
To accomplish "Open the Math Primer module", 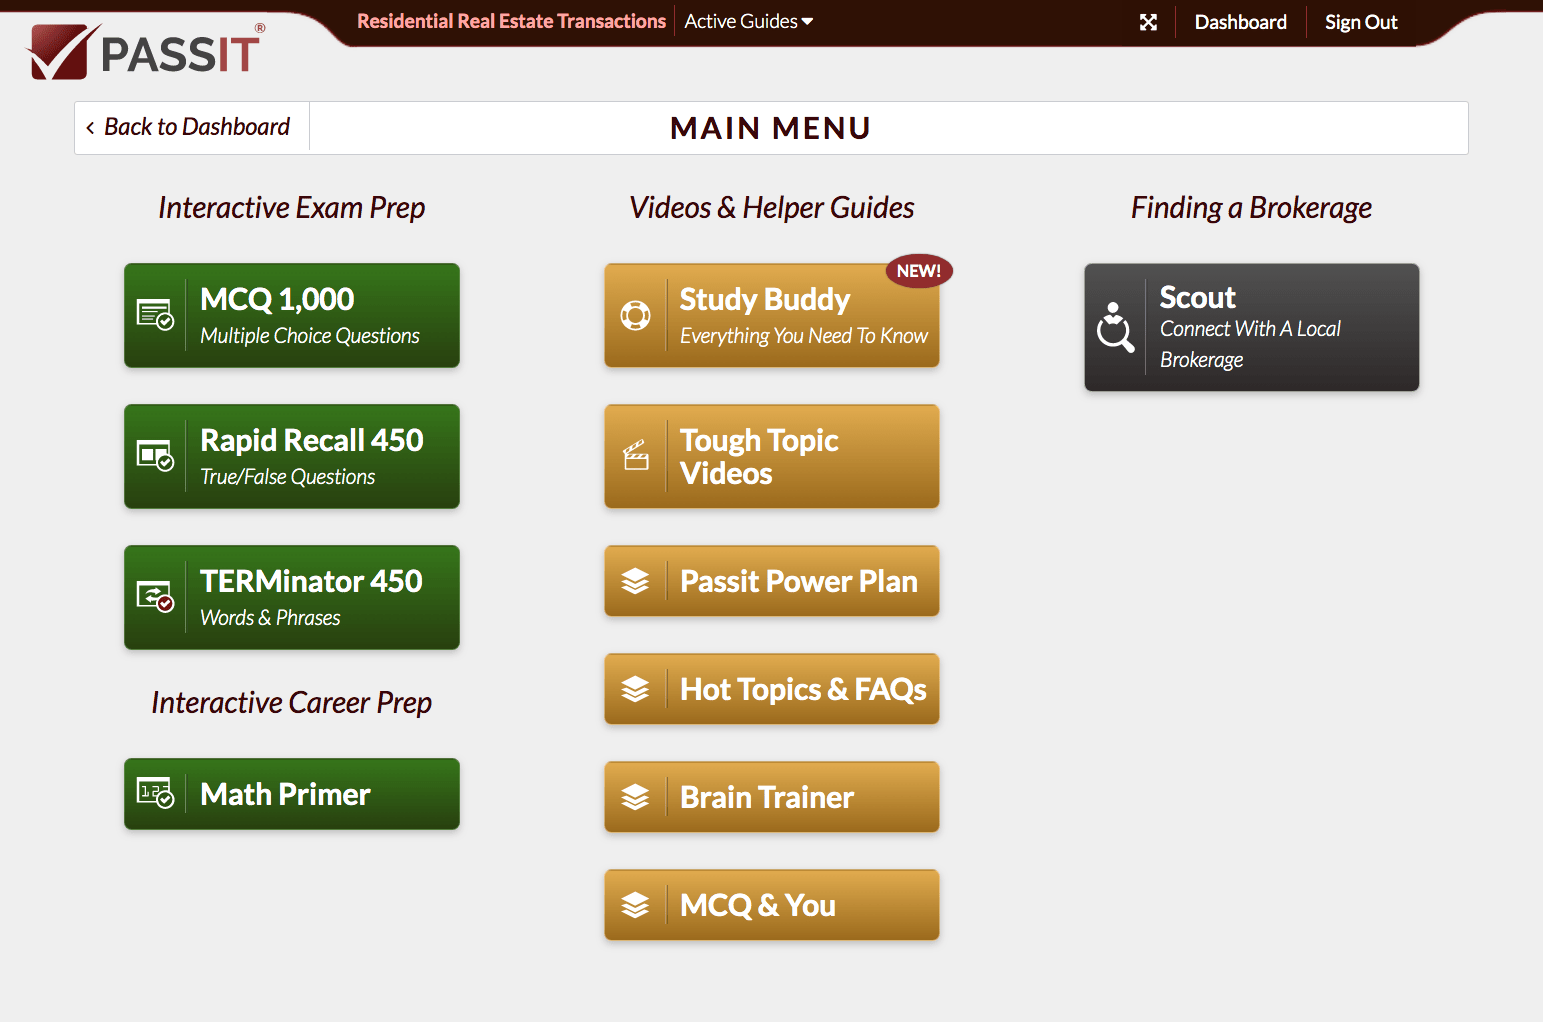I will [292, 794].
